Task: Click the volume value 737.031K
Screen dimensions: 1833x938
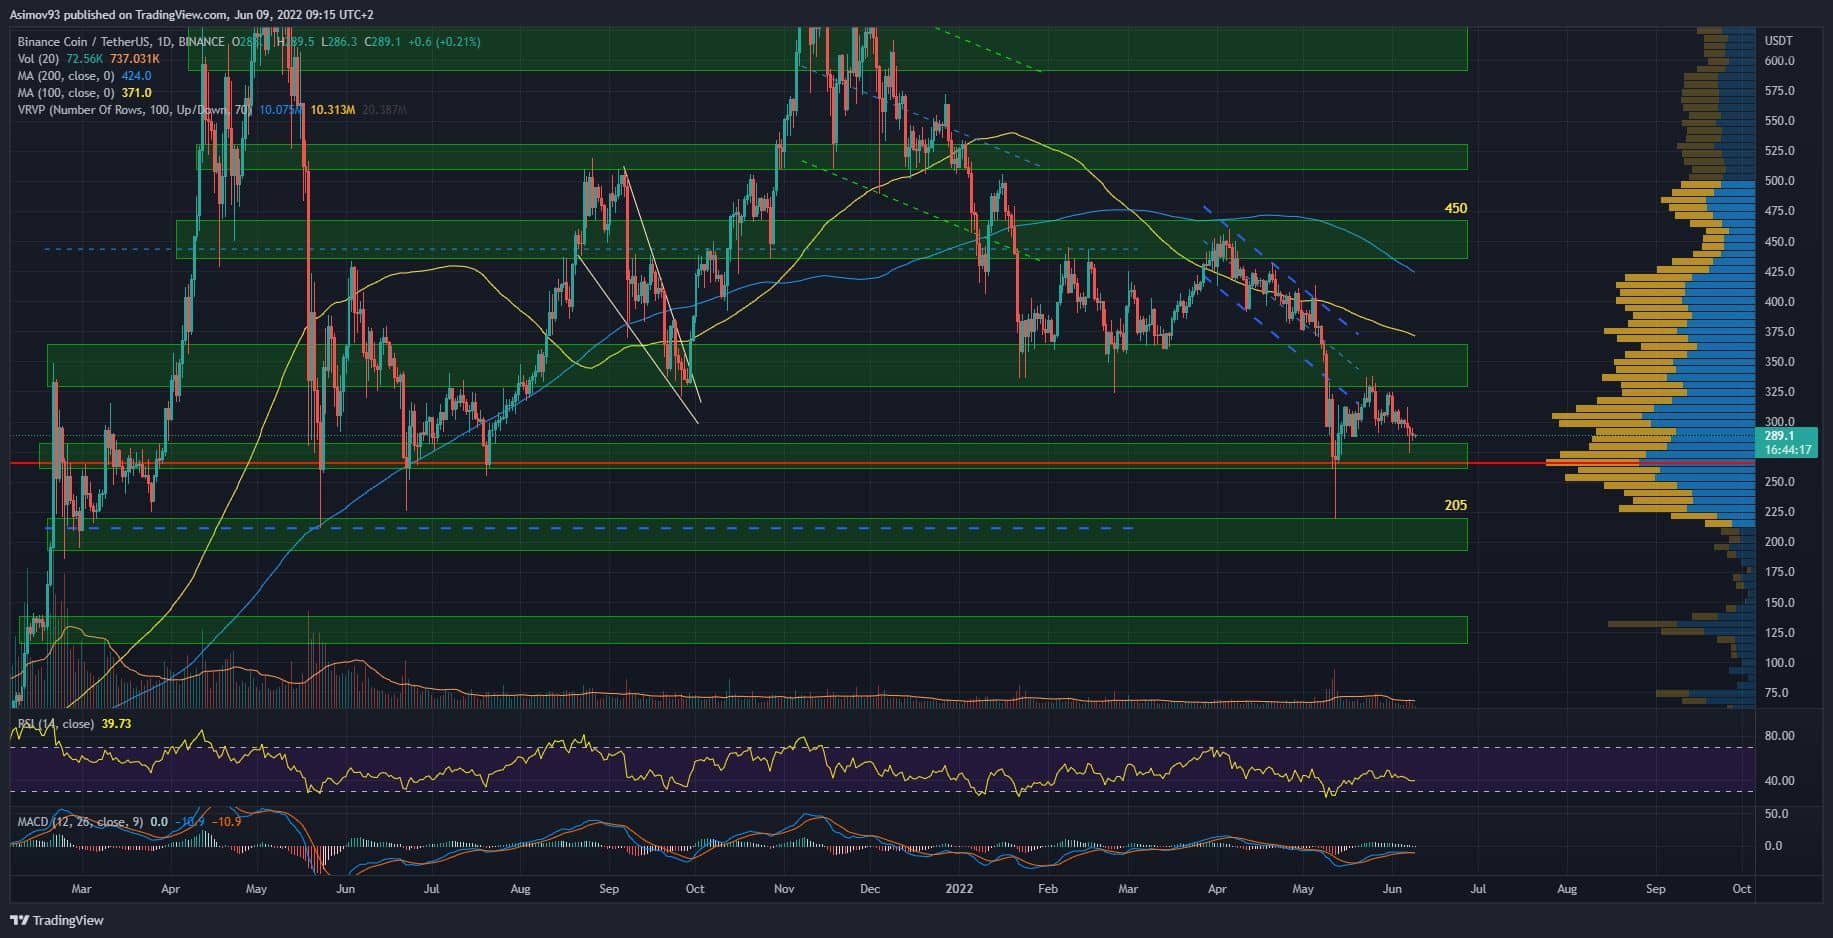Action: (x=135, y=59)
